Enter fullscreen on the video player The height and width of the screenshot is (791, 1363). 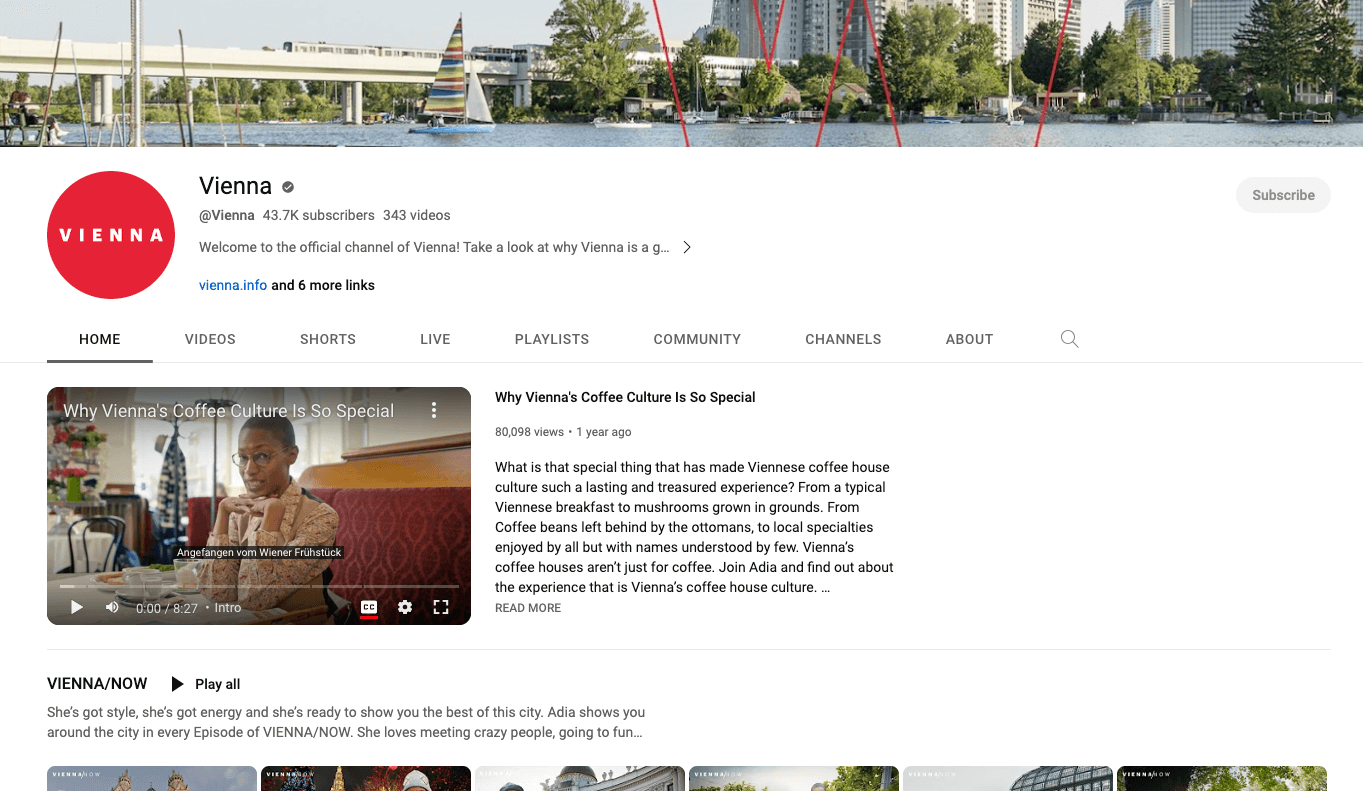(441, 607)
